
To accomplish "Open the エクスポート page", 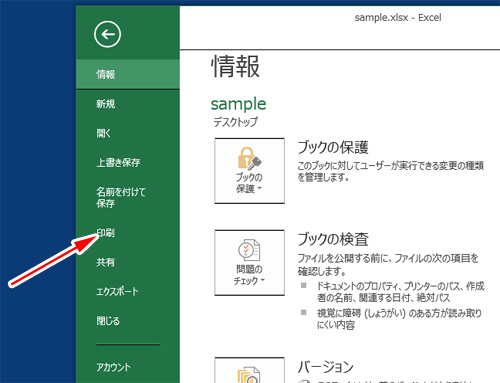I will 128,292.
